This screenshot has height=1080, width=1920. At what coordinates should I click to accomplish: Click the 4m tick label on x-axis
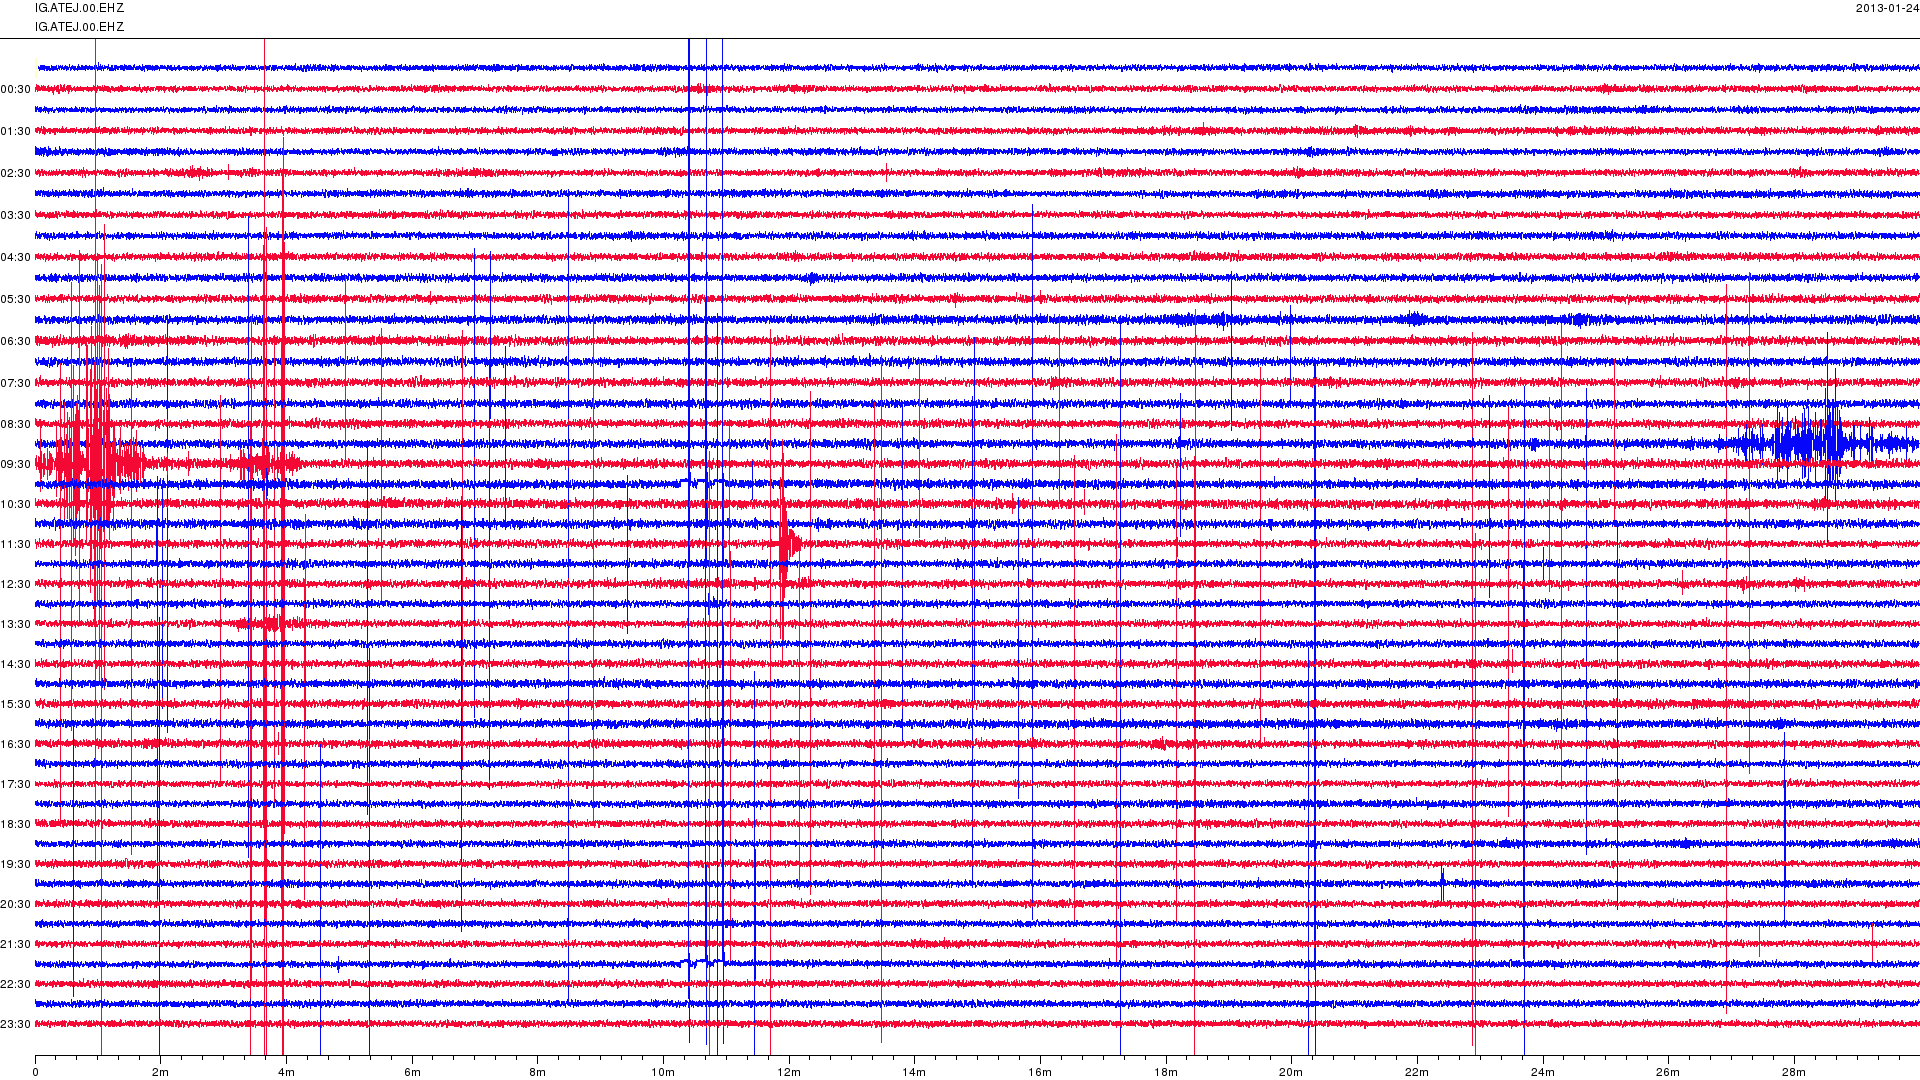286,1073
